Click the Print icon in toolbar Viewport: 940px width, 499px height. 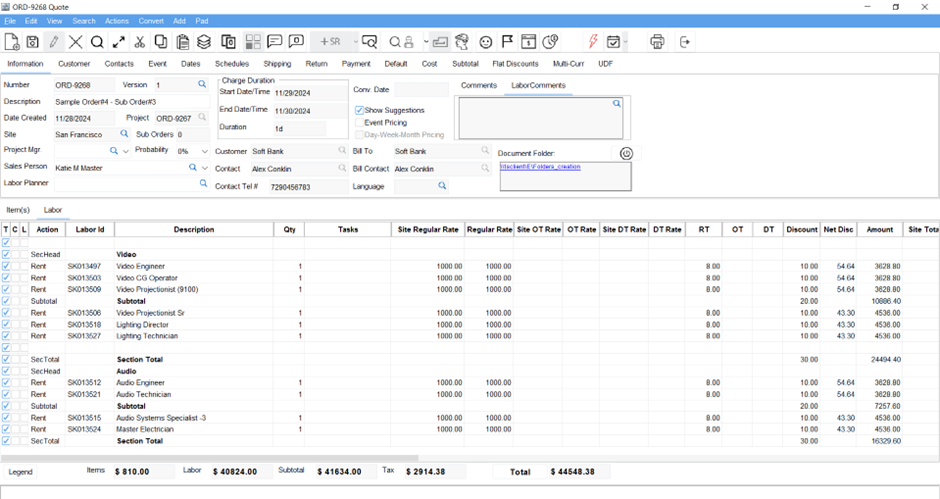point(657,42)
